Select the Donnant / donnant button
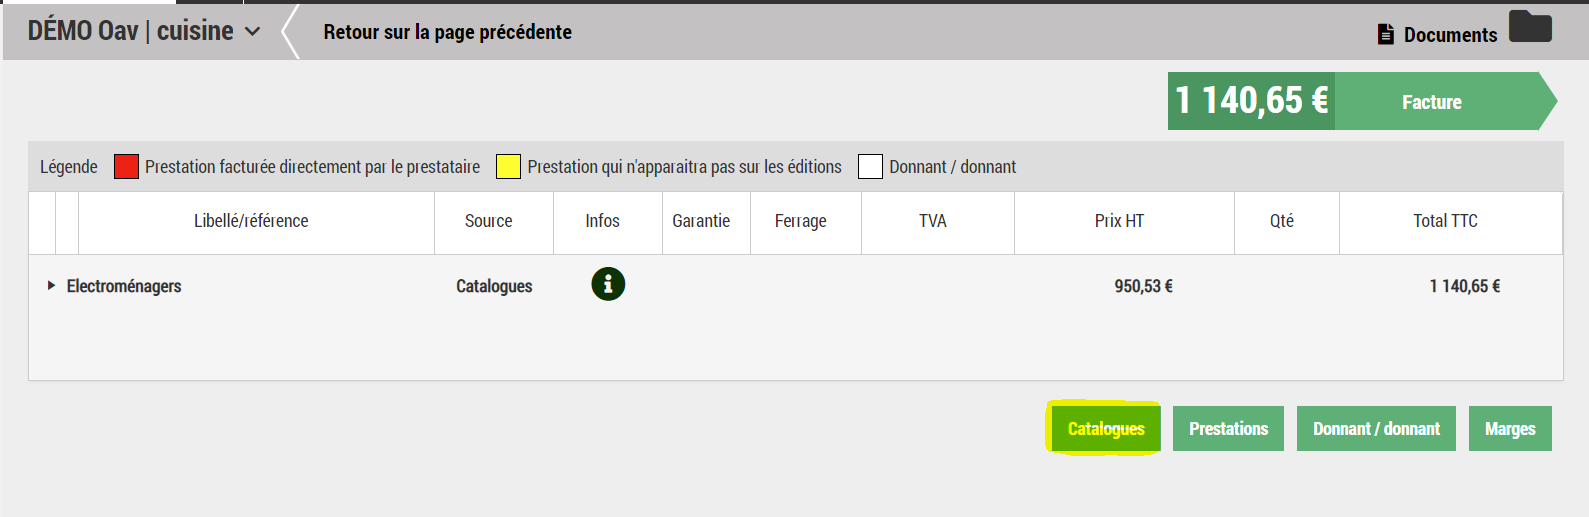The image size is (1589, 517). pos(1376,429)
